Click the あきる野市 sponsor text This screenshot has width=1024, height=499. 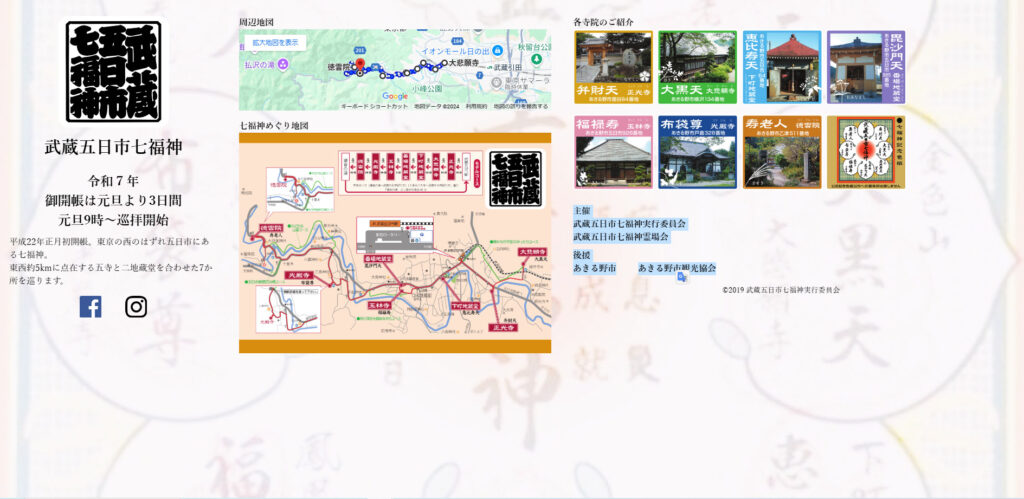coord(594,268)
